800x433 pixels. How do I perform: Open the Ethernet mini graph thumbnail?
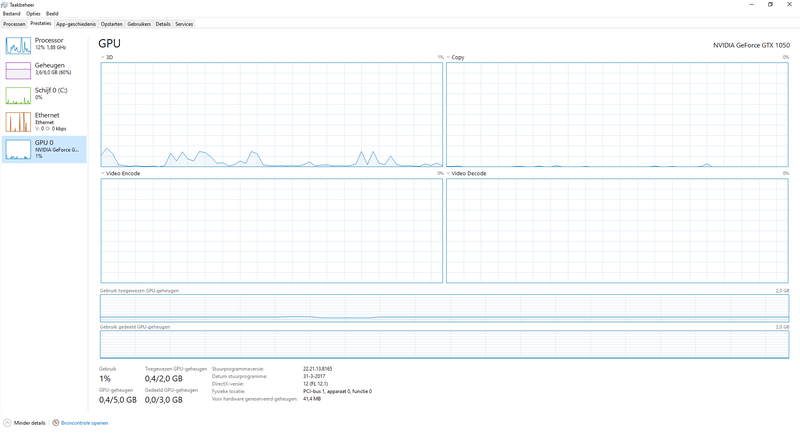tap(18, 122)
